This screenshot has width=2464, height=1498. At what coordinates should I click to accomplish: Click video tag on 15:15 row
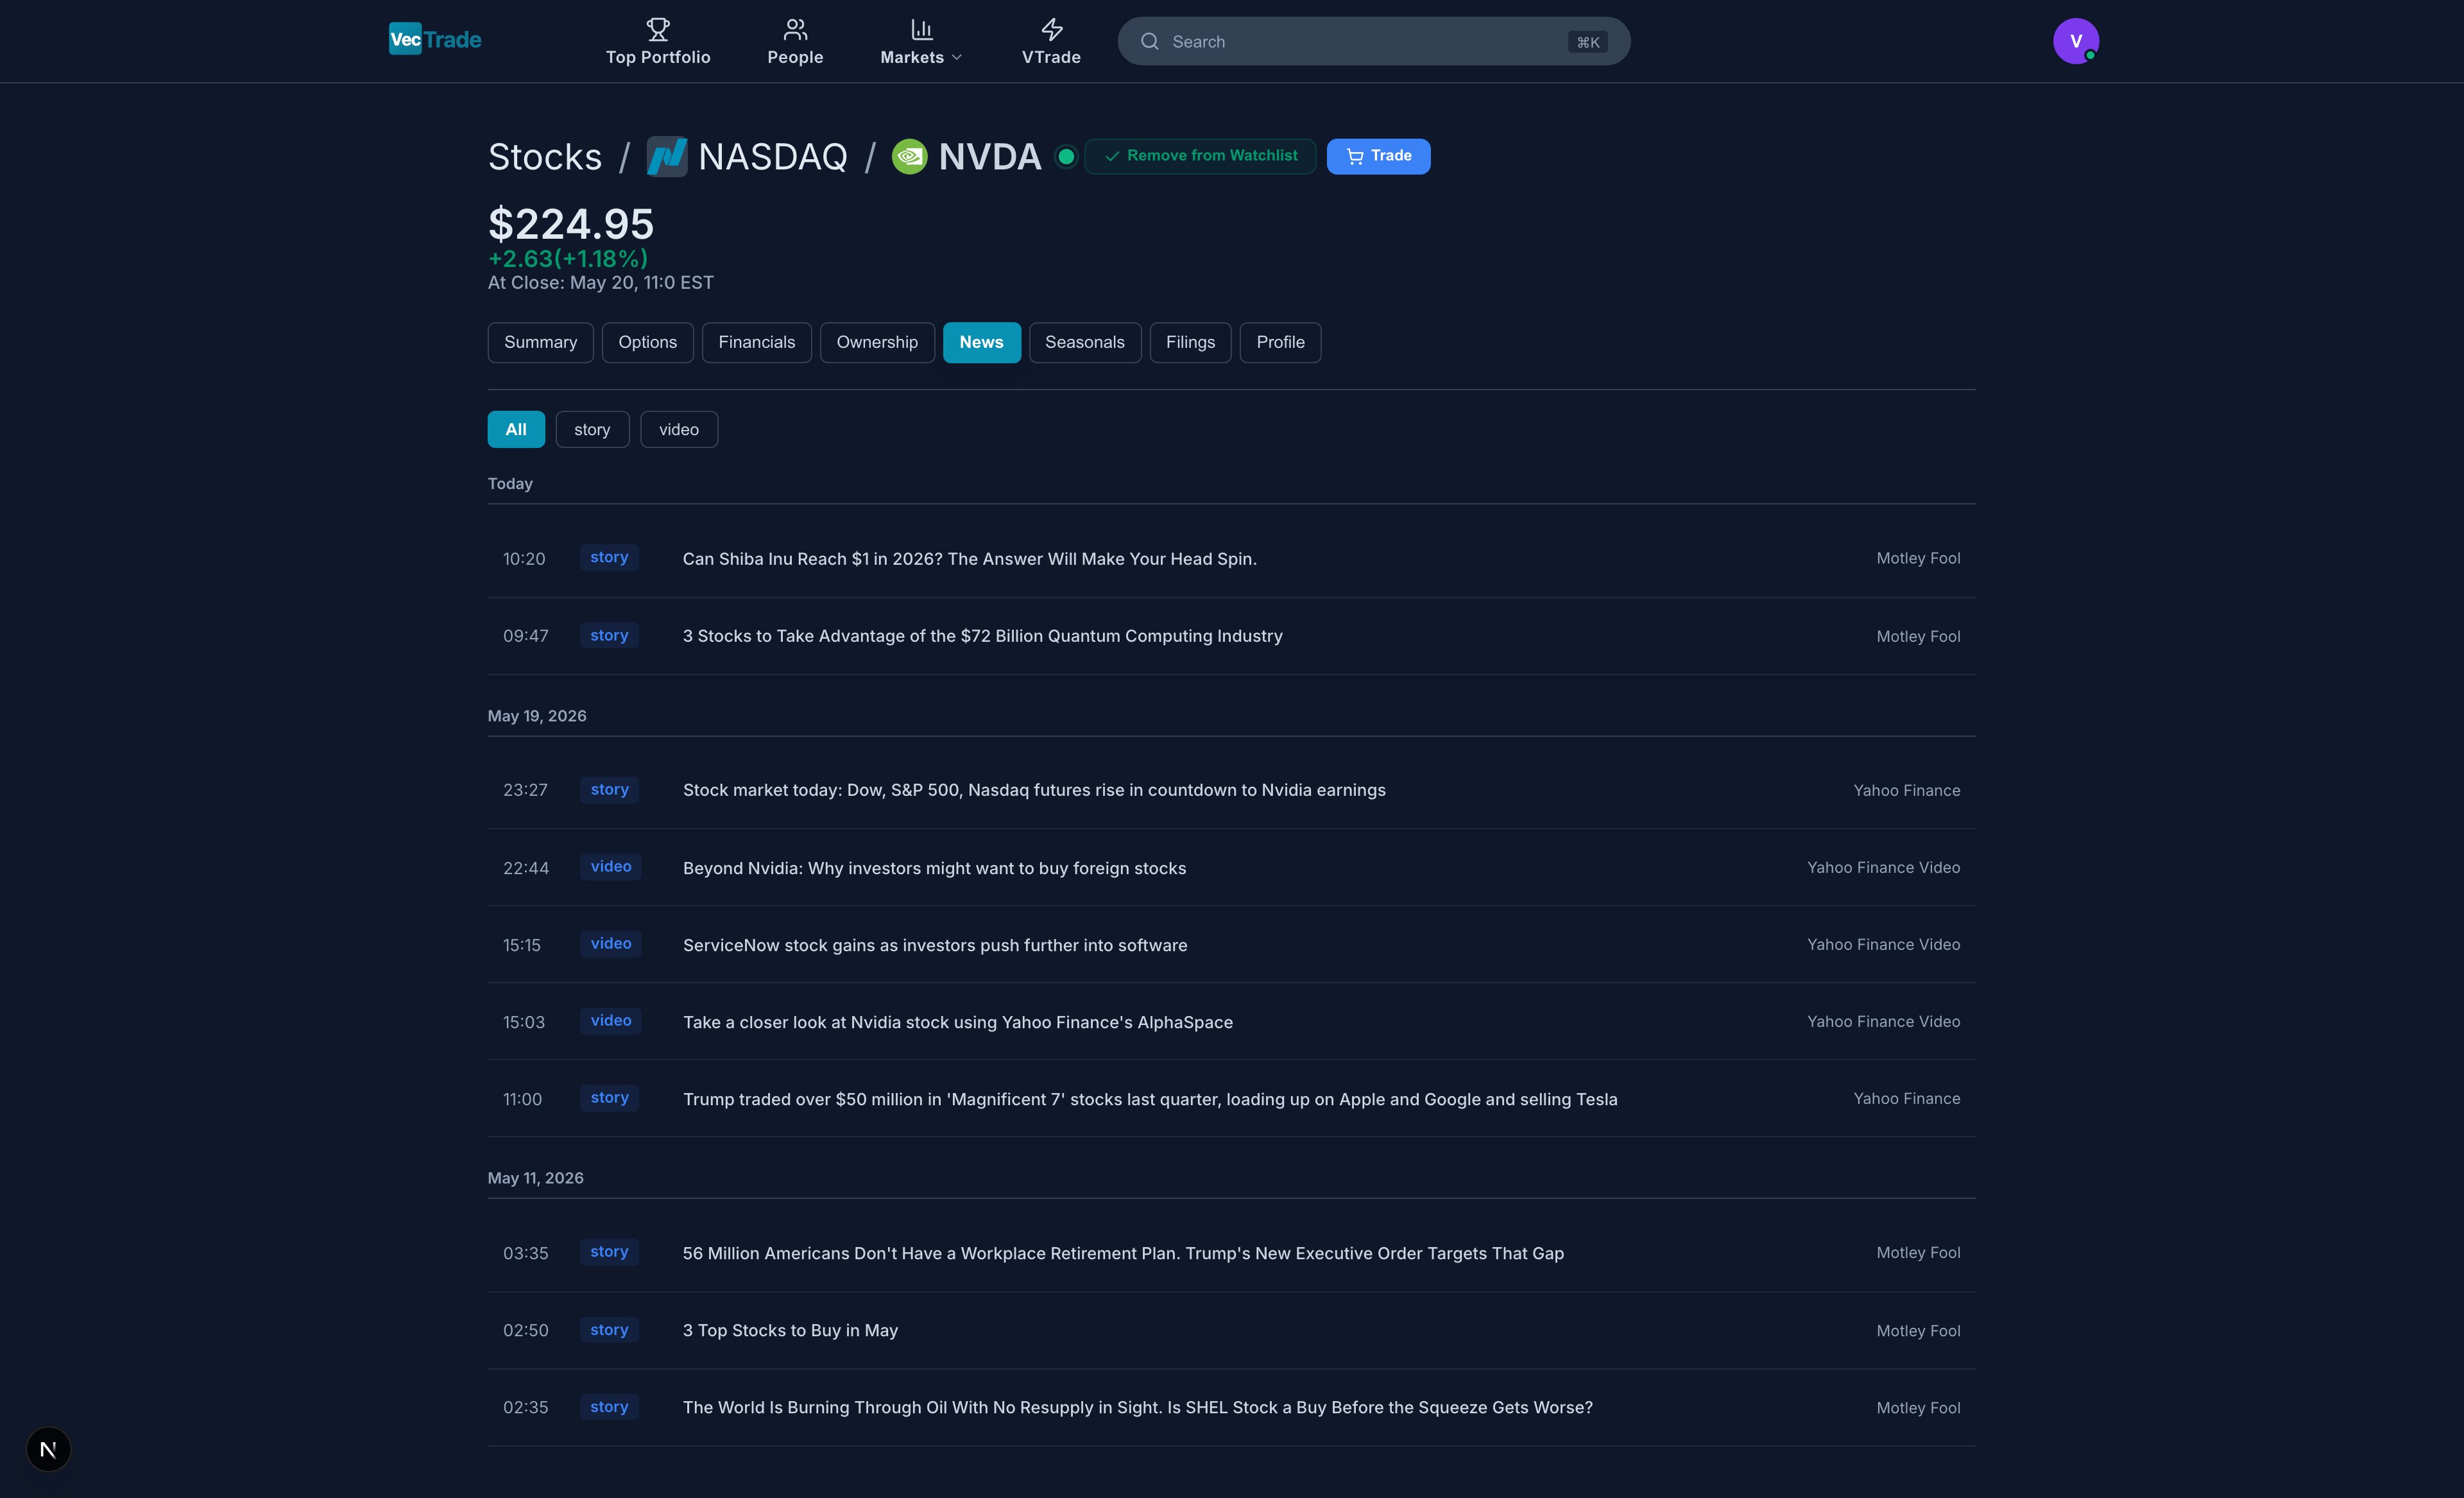(x=611, y=944)
